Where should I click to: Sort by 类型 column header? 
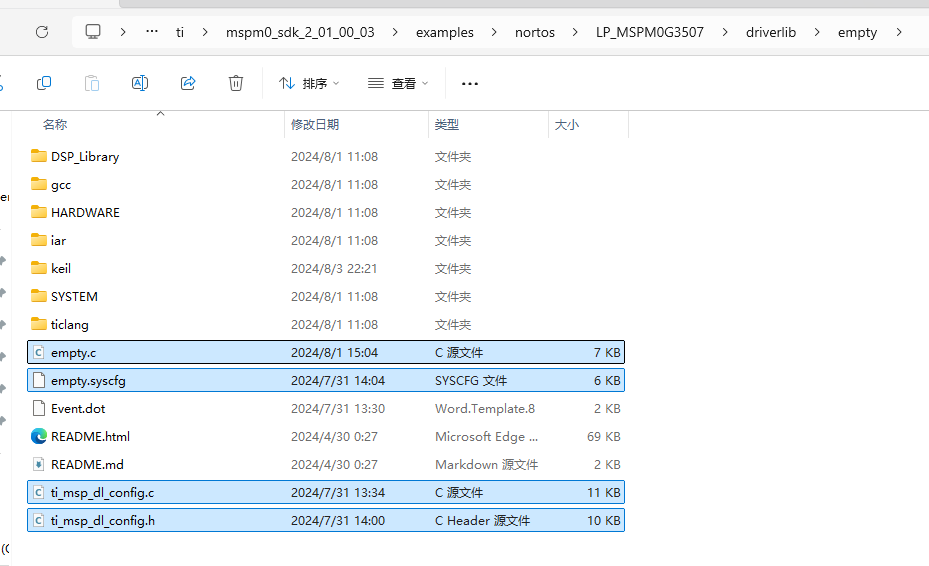tap(447, 124)
